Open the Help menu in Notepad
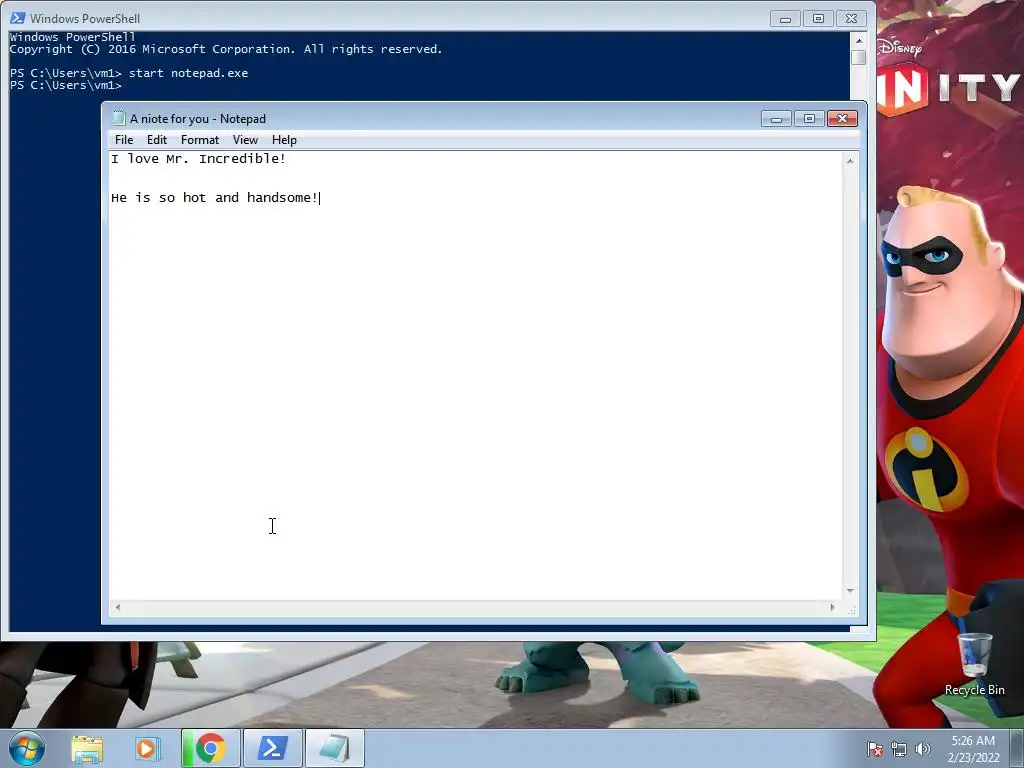Image resolution: width=1024 pixels, height=768 pixels. (284, 140)
